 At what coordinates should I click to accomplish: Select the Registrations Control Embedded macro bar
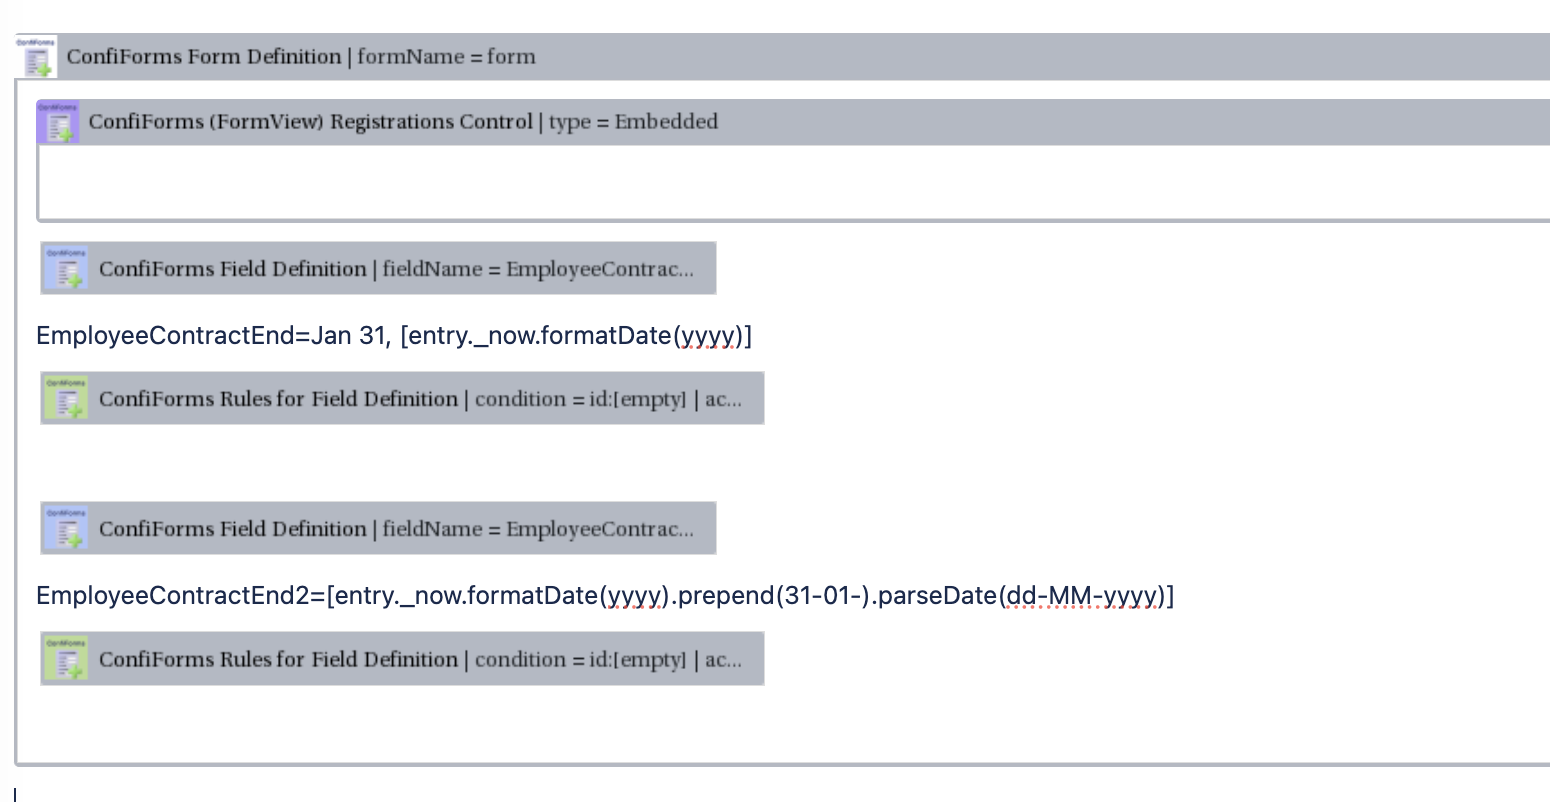pos(400,121)
